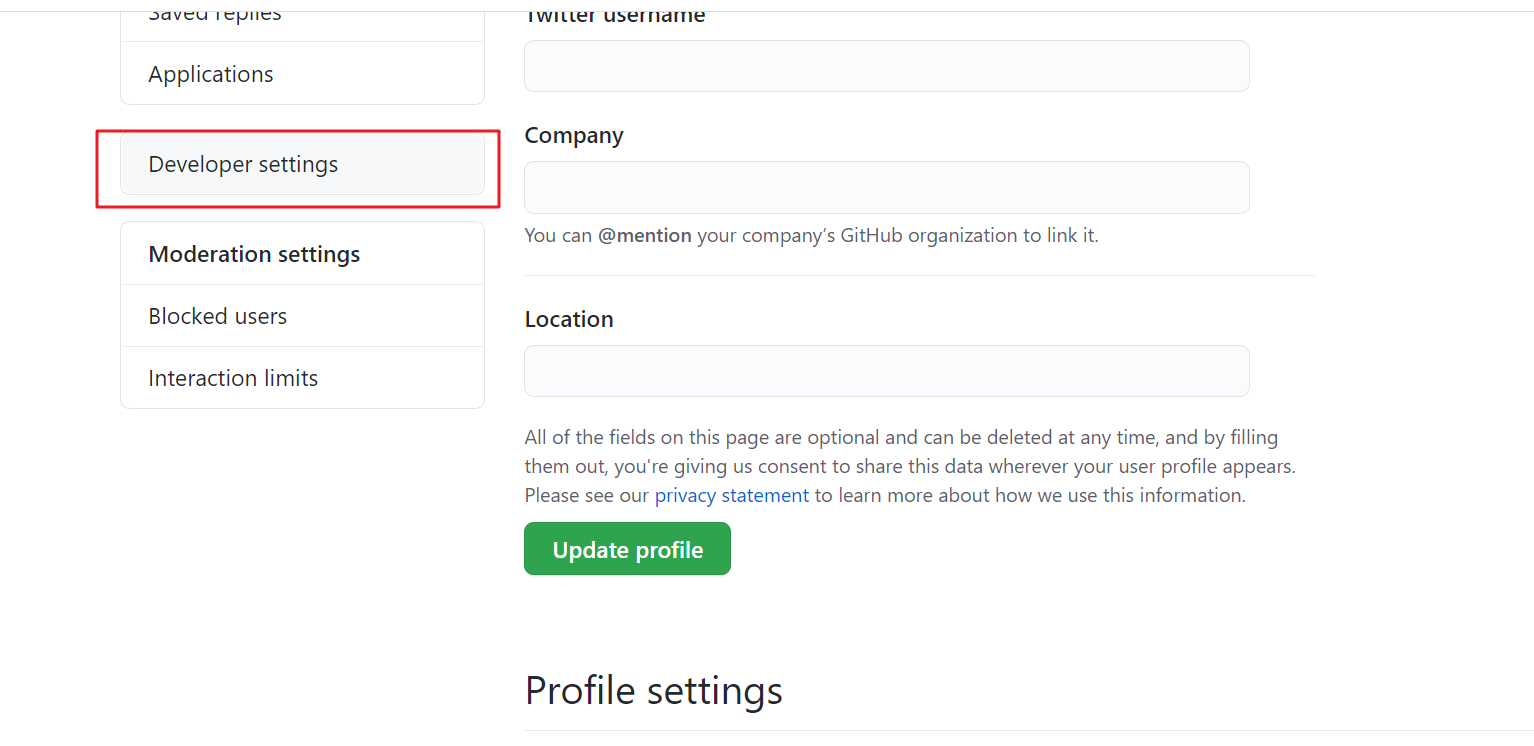The image size is (1534, 746).
Task: Click the divider line above Location
Action: point(919,275)
